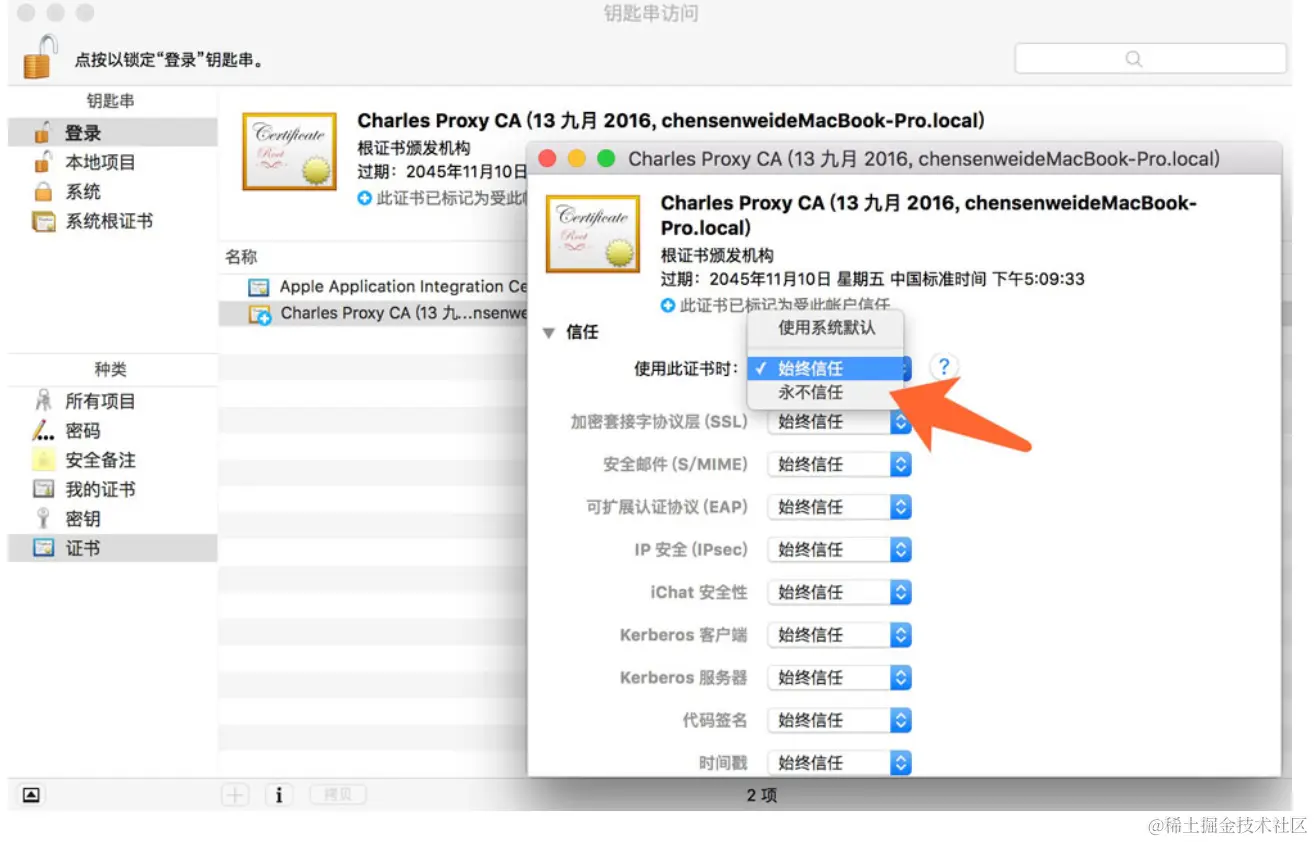Screen dimensions: 1314x842
Task: Click the certificate icon in the detail dialog
Action: point(593,234)
